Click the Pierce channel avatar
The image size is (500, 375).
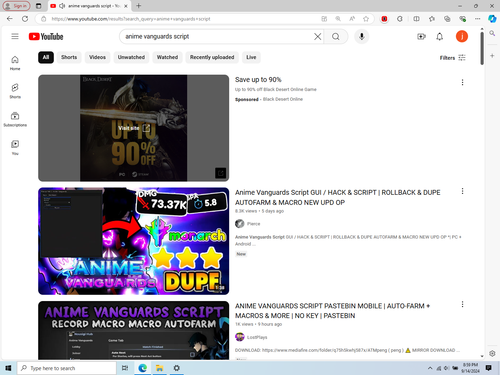240,224
